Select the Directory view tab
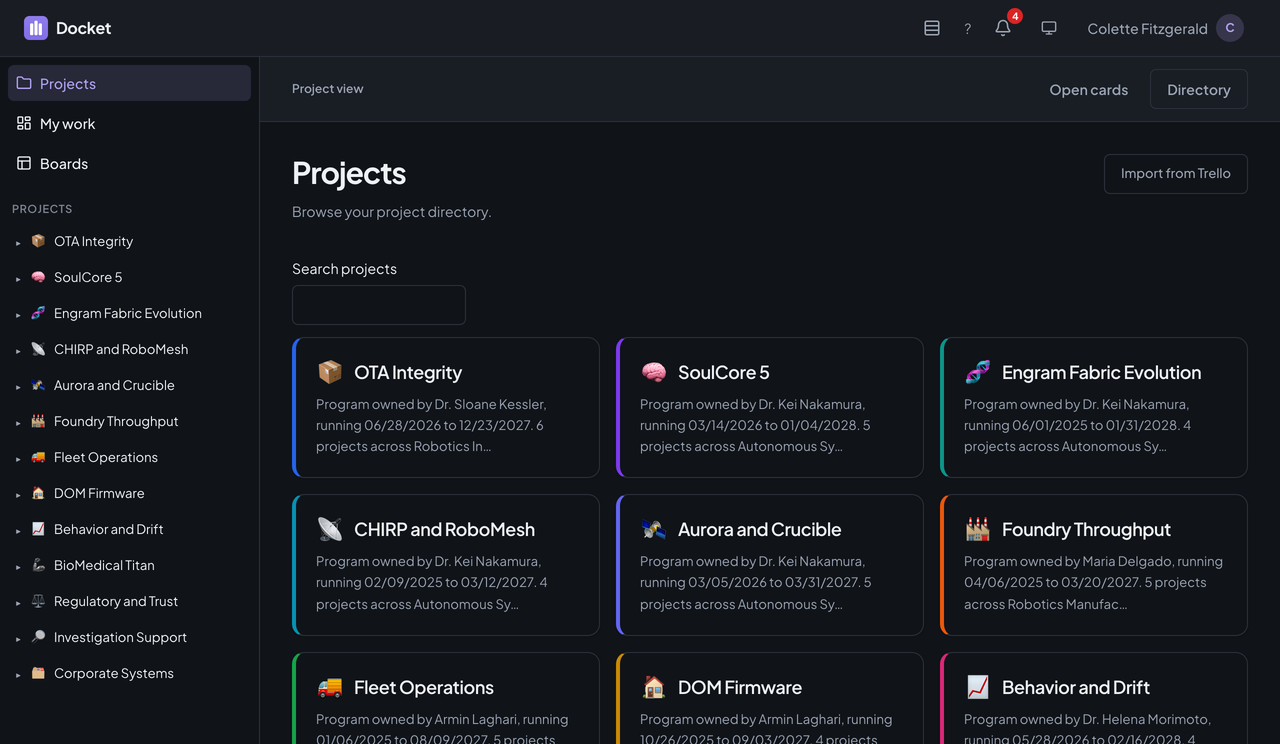Image resolution: width=1280 pixels, height=744 pixels. coord(1198,89)
